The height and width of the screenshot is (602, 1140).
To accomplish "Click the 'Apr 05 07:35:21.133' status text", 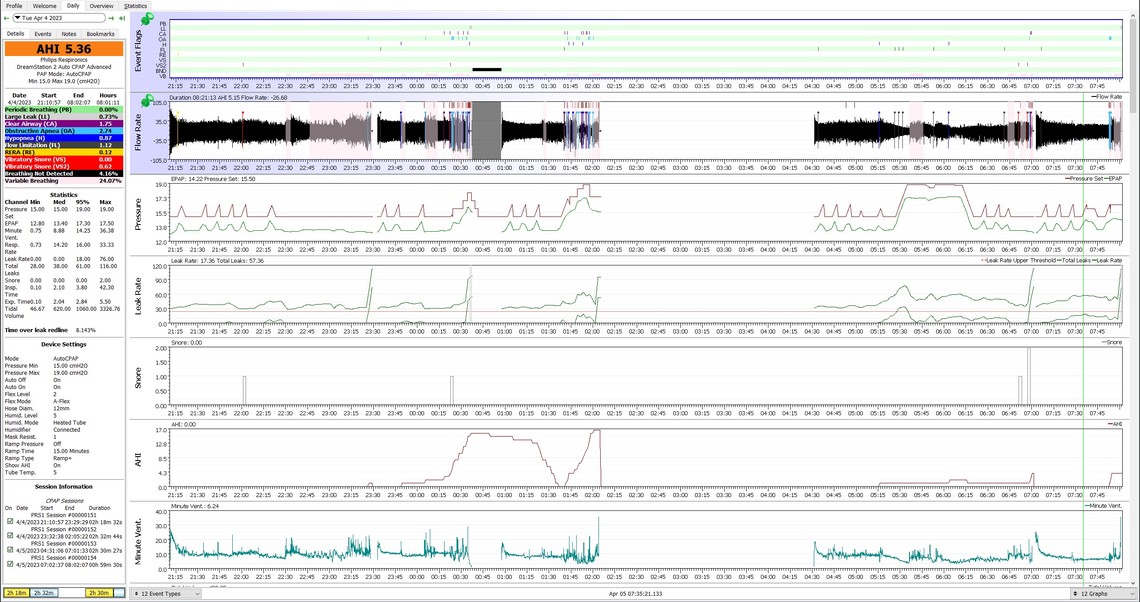I will [x=635, y=594].
